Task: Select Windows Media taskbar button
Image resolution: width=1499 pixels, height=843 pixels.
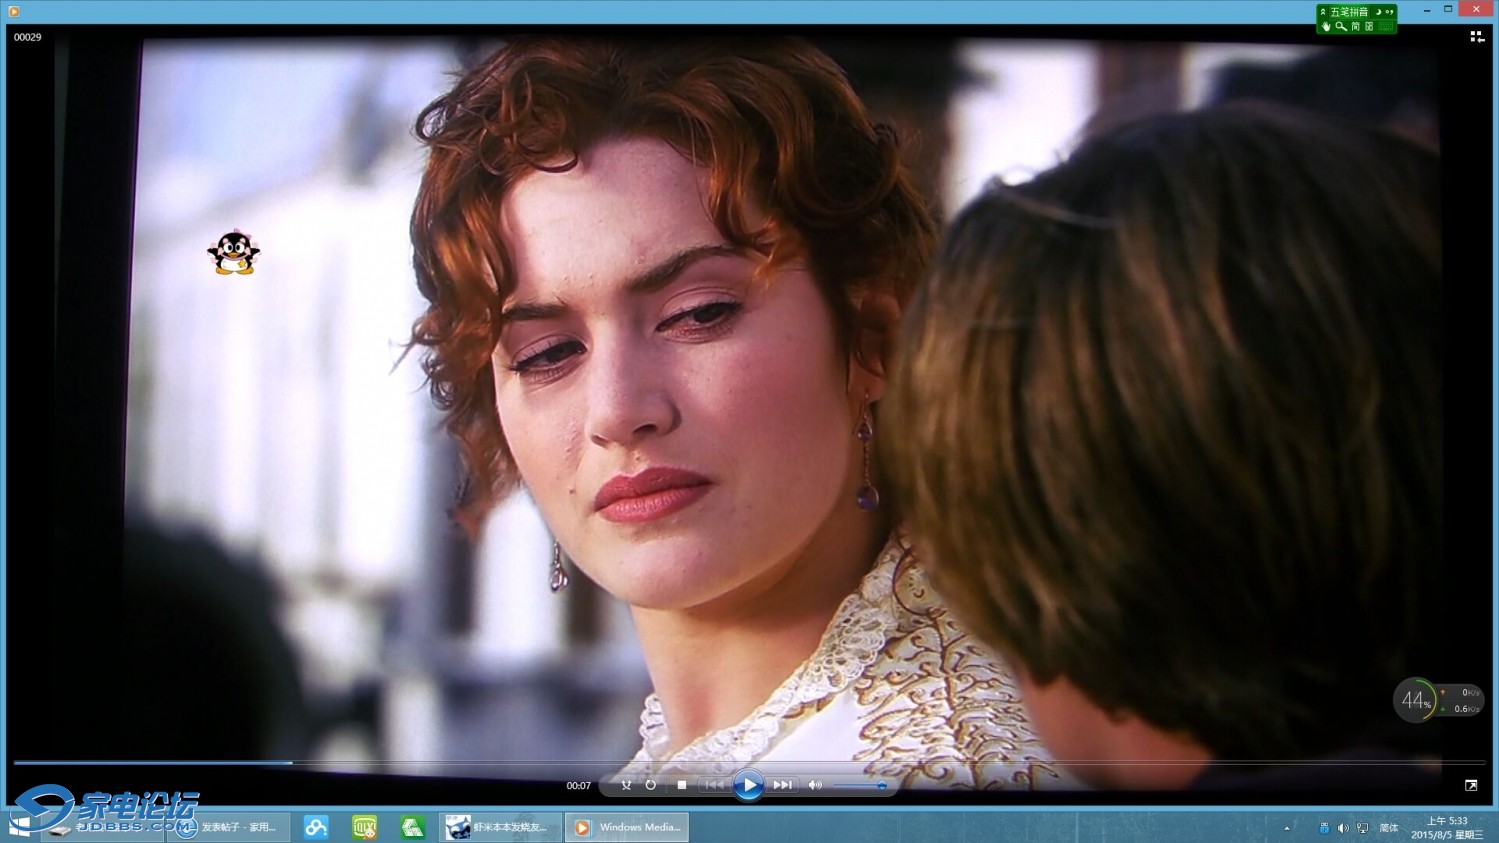Action: pyautogui.click(x=627, y=827)
